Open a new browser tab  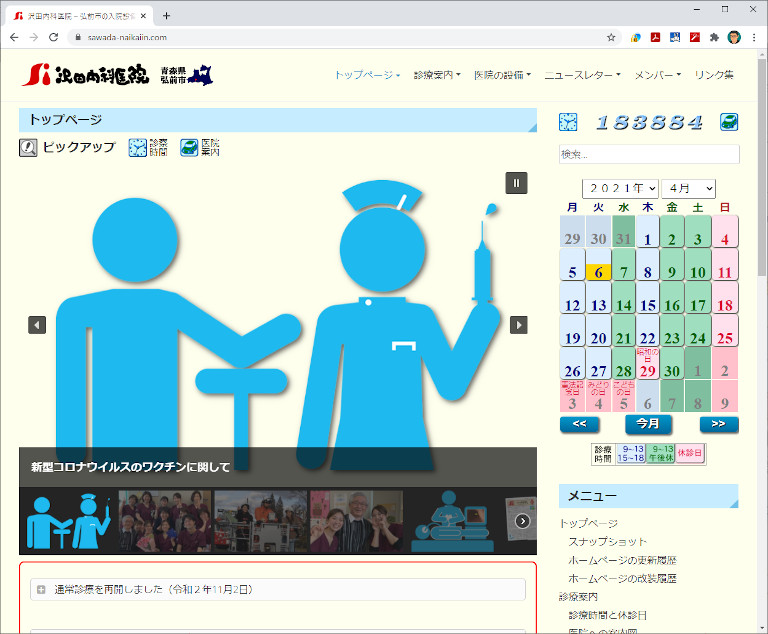pos(167,16)
